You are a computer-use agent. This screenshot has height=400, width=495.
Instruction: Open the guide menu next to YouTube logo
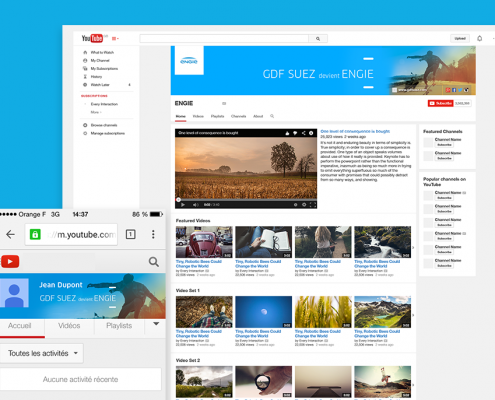(x=115, y=39)
